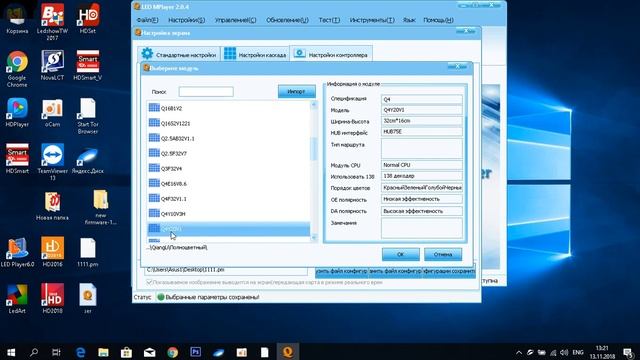Open the Инструменты menu
Image resolution: width=640 pixels, height=360 pixels.
coord(372,20)
